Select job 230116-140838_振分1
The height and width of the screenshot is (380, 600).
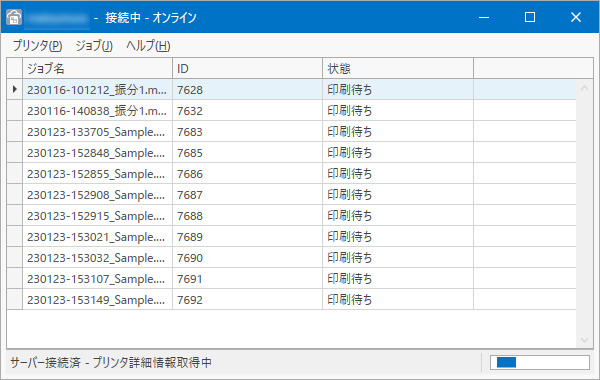(x=98, y=111)
